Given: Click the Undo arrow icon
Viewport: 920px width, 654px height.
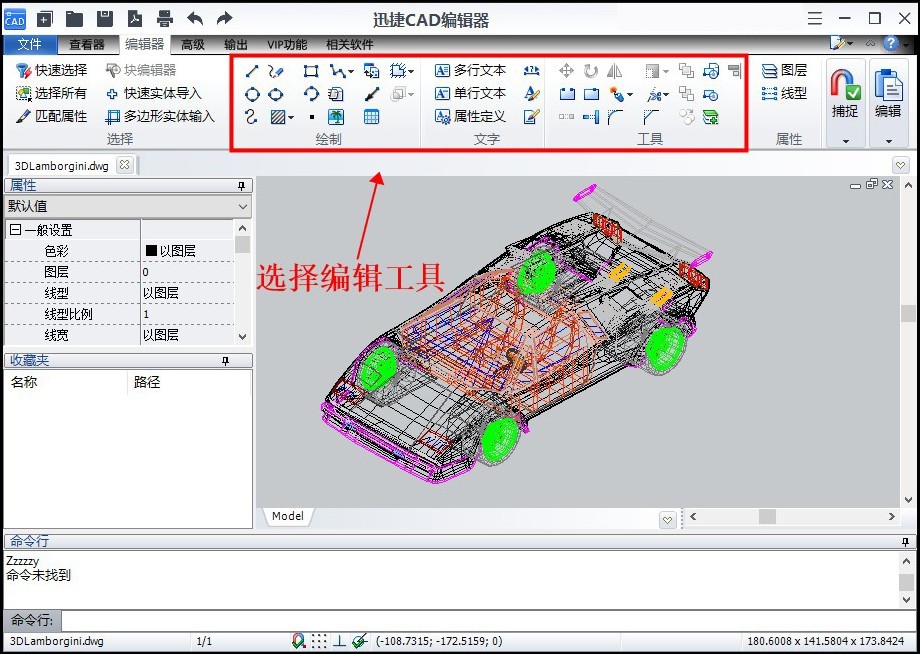Looking at the screenshot, I should pos(195,18).
